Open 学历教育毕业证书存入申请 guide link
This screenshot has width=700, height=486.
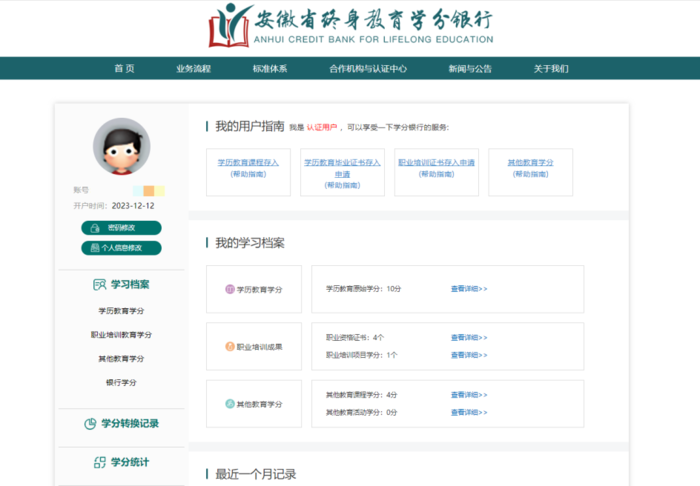point(342,168)
